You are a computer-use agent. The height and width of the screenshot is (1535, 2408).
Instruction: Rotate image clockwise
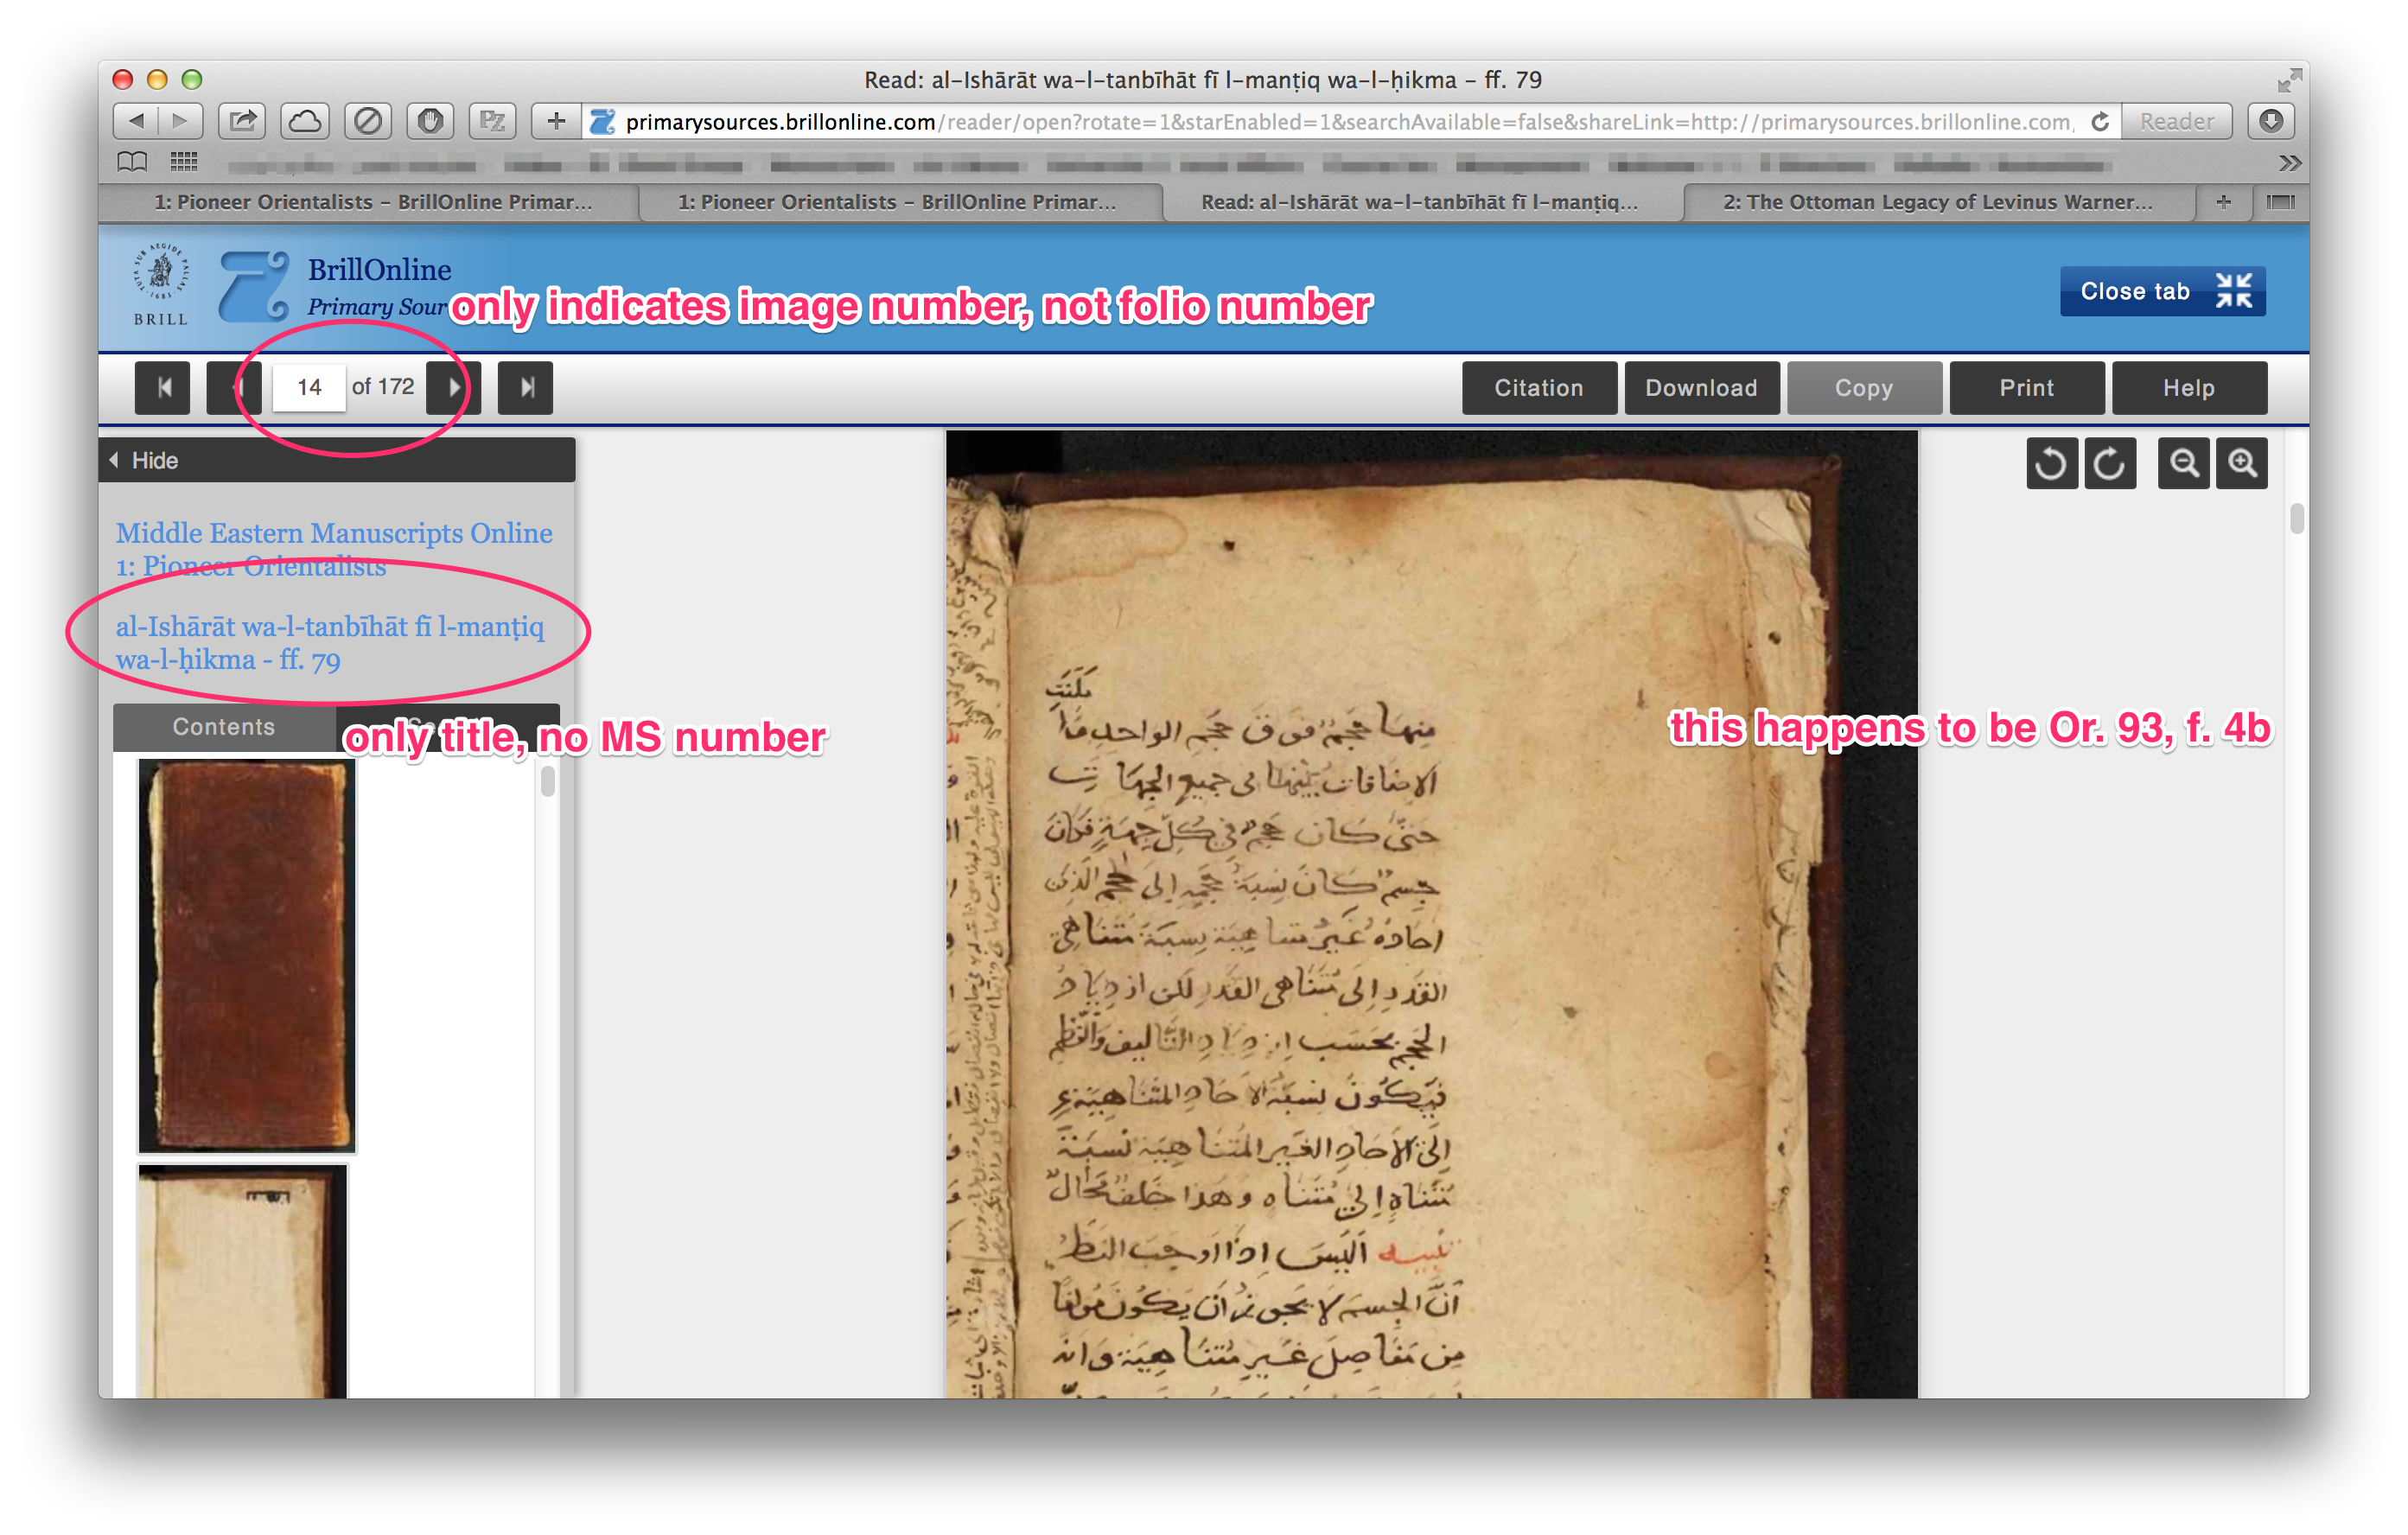point(2109,463)
